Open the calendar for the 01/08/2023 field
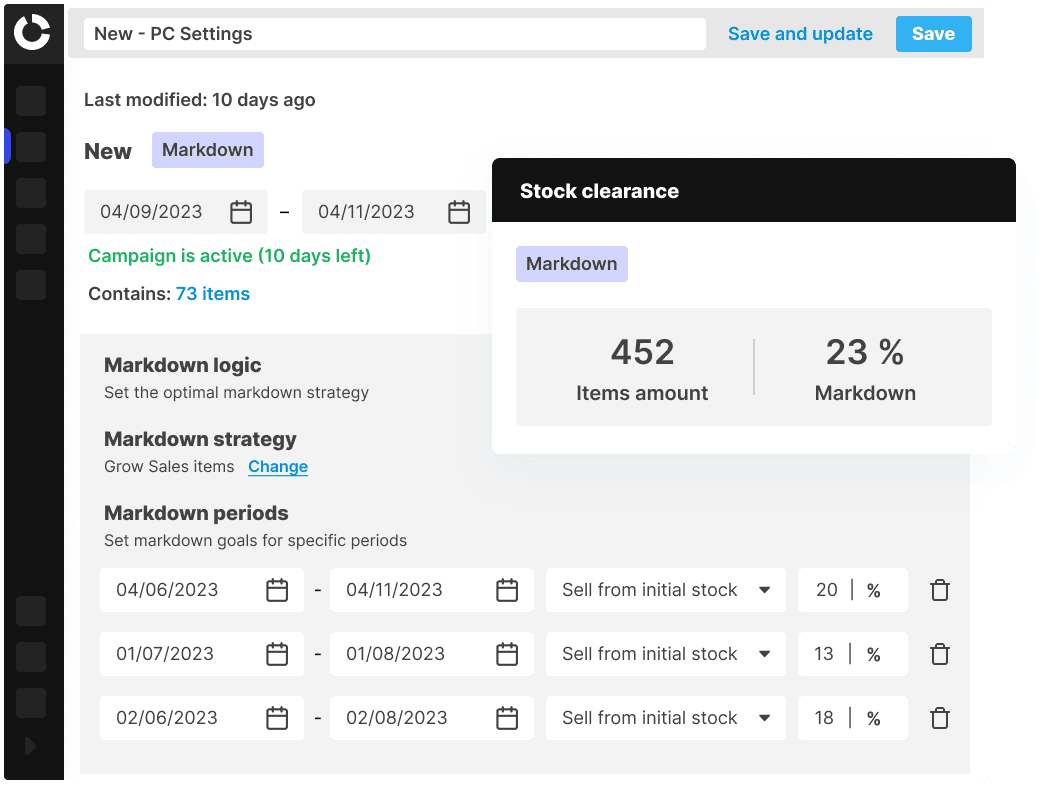1064x812 pixels. (507, 654)
